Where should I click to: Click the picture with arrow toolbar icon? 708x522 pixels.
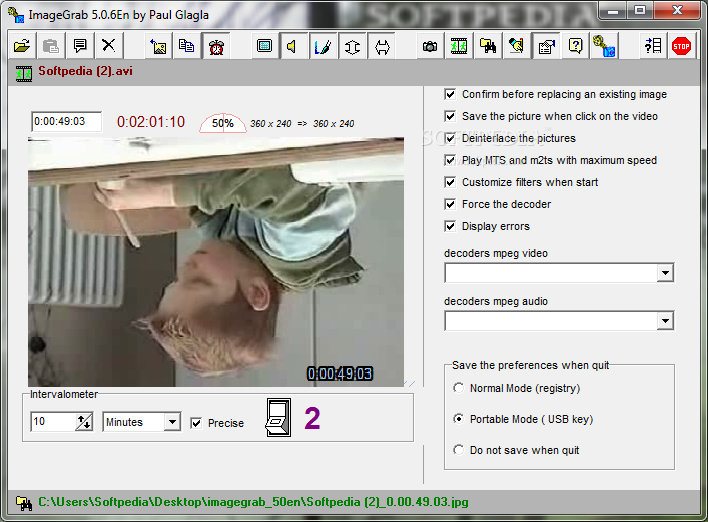coord(158,46)
